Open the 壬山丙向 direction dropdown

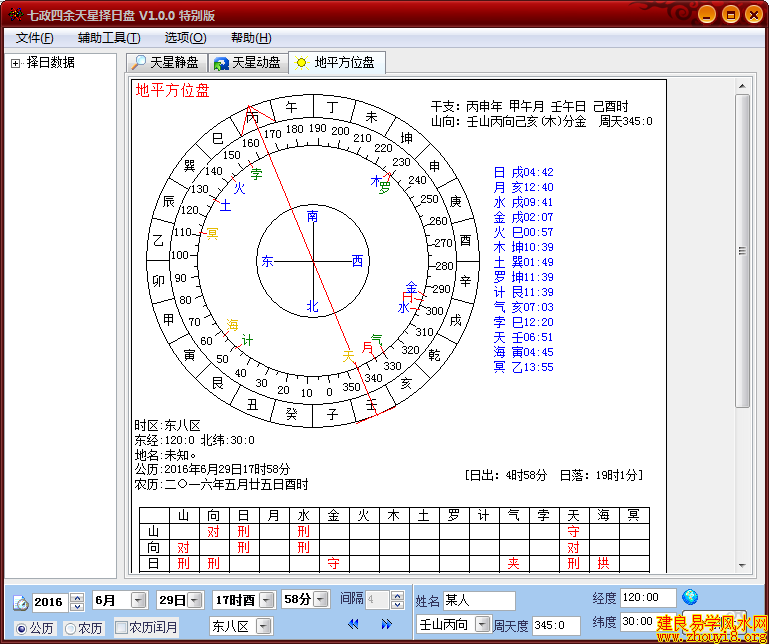[x=483, y=624]
